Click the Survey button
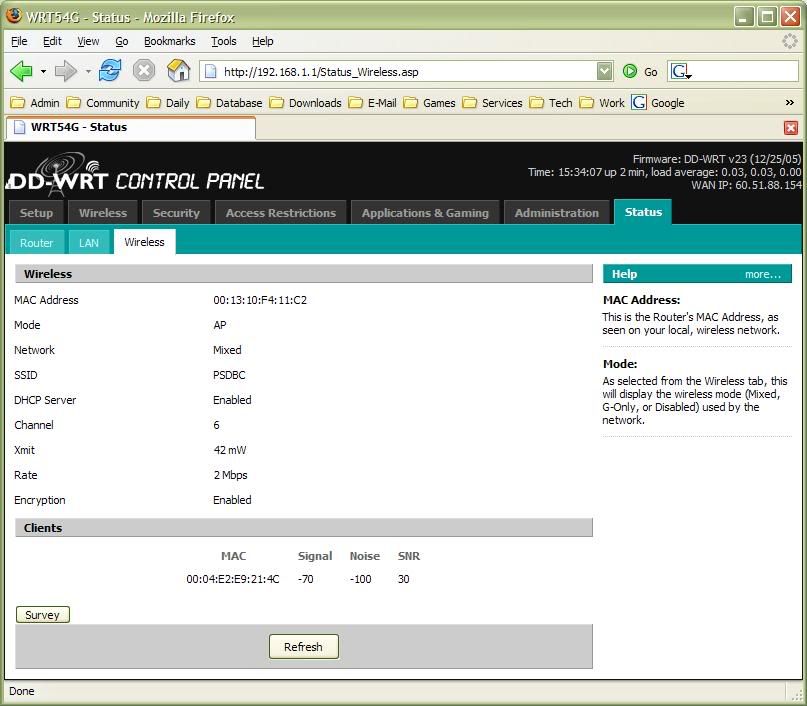The height and width of the screenshot is (706, 807). pyautogui.click(x=43, y=615)
